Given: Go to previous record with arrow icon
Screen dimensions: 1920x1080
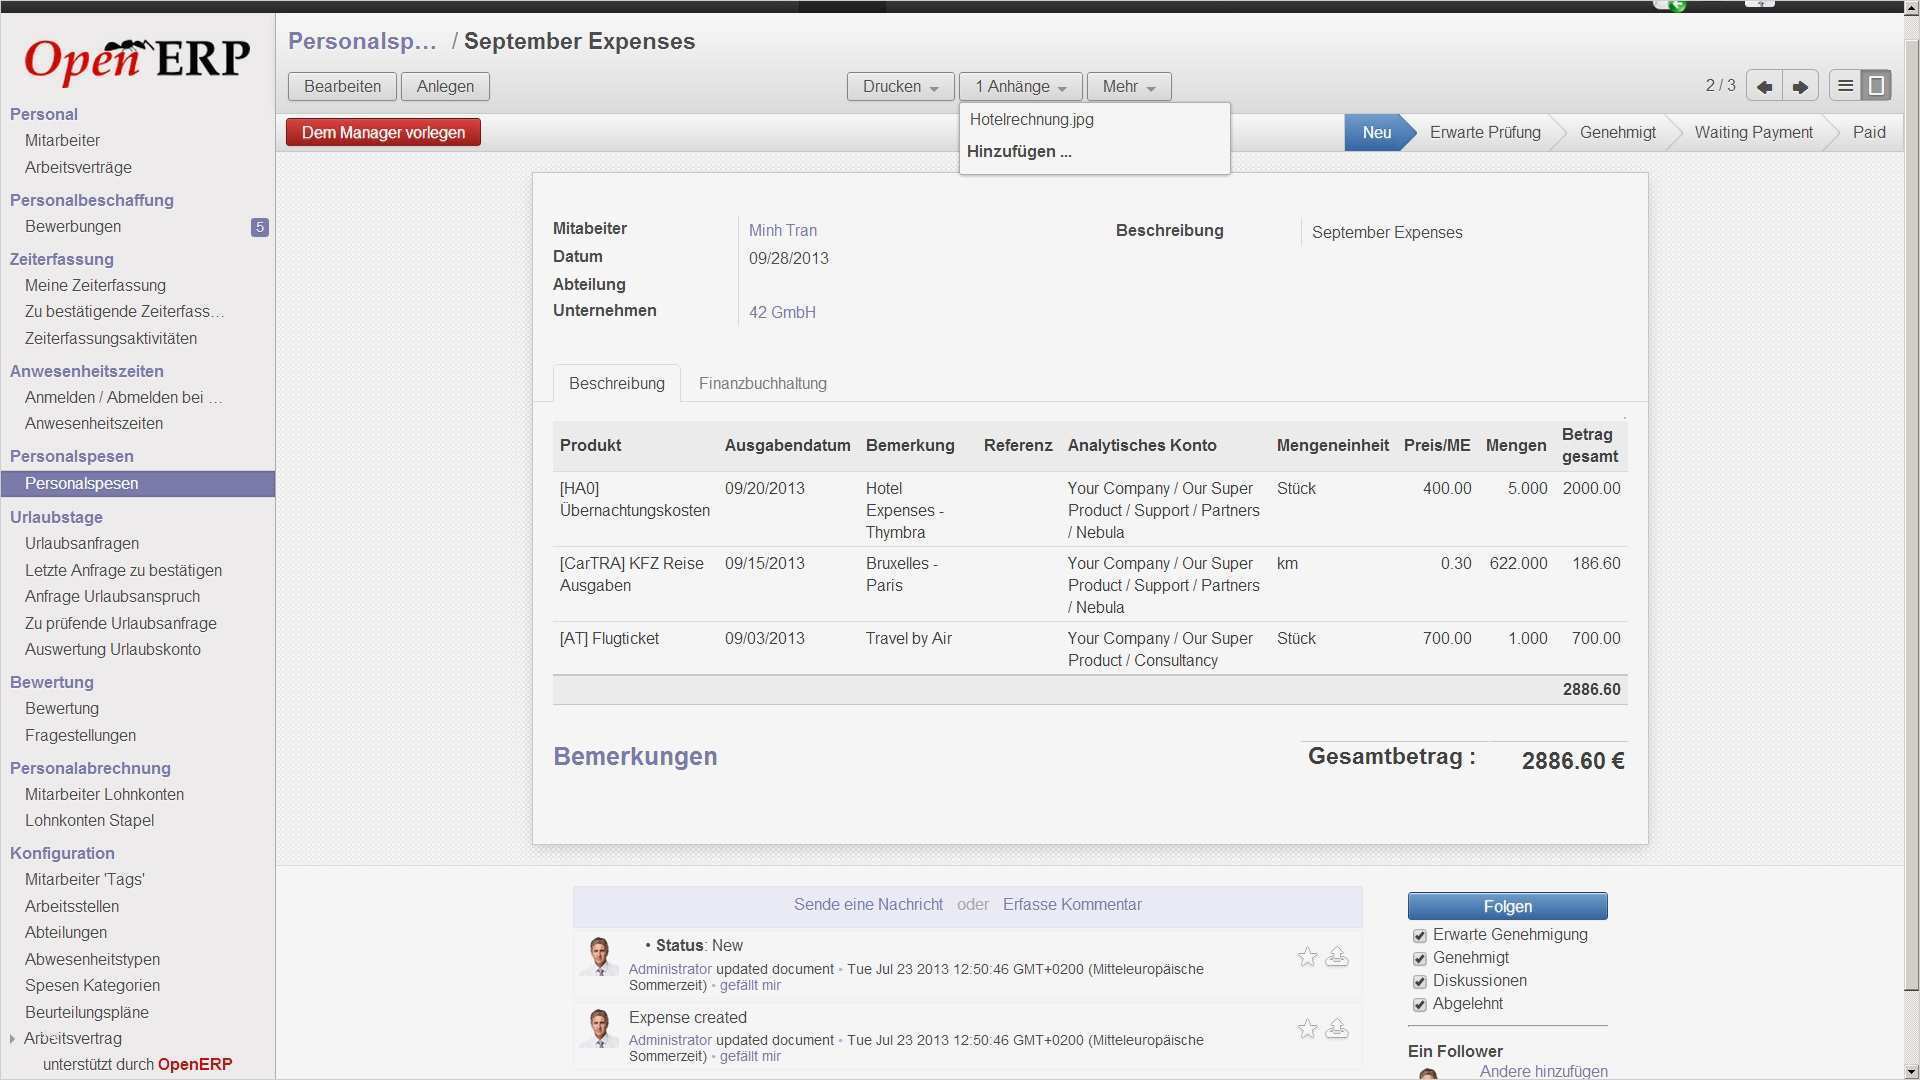Looking at the screenshot, I should click(1763, 86).
